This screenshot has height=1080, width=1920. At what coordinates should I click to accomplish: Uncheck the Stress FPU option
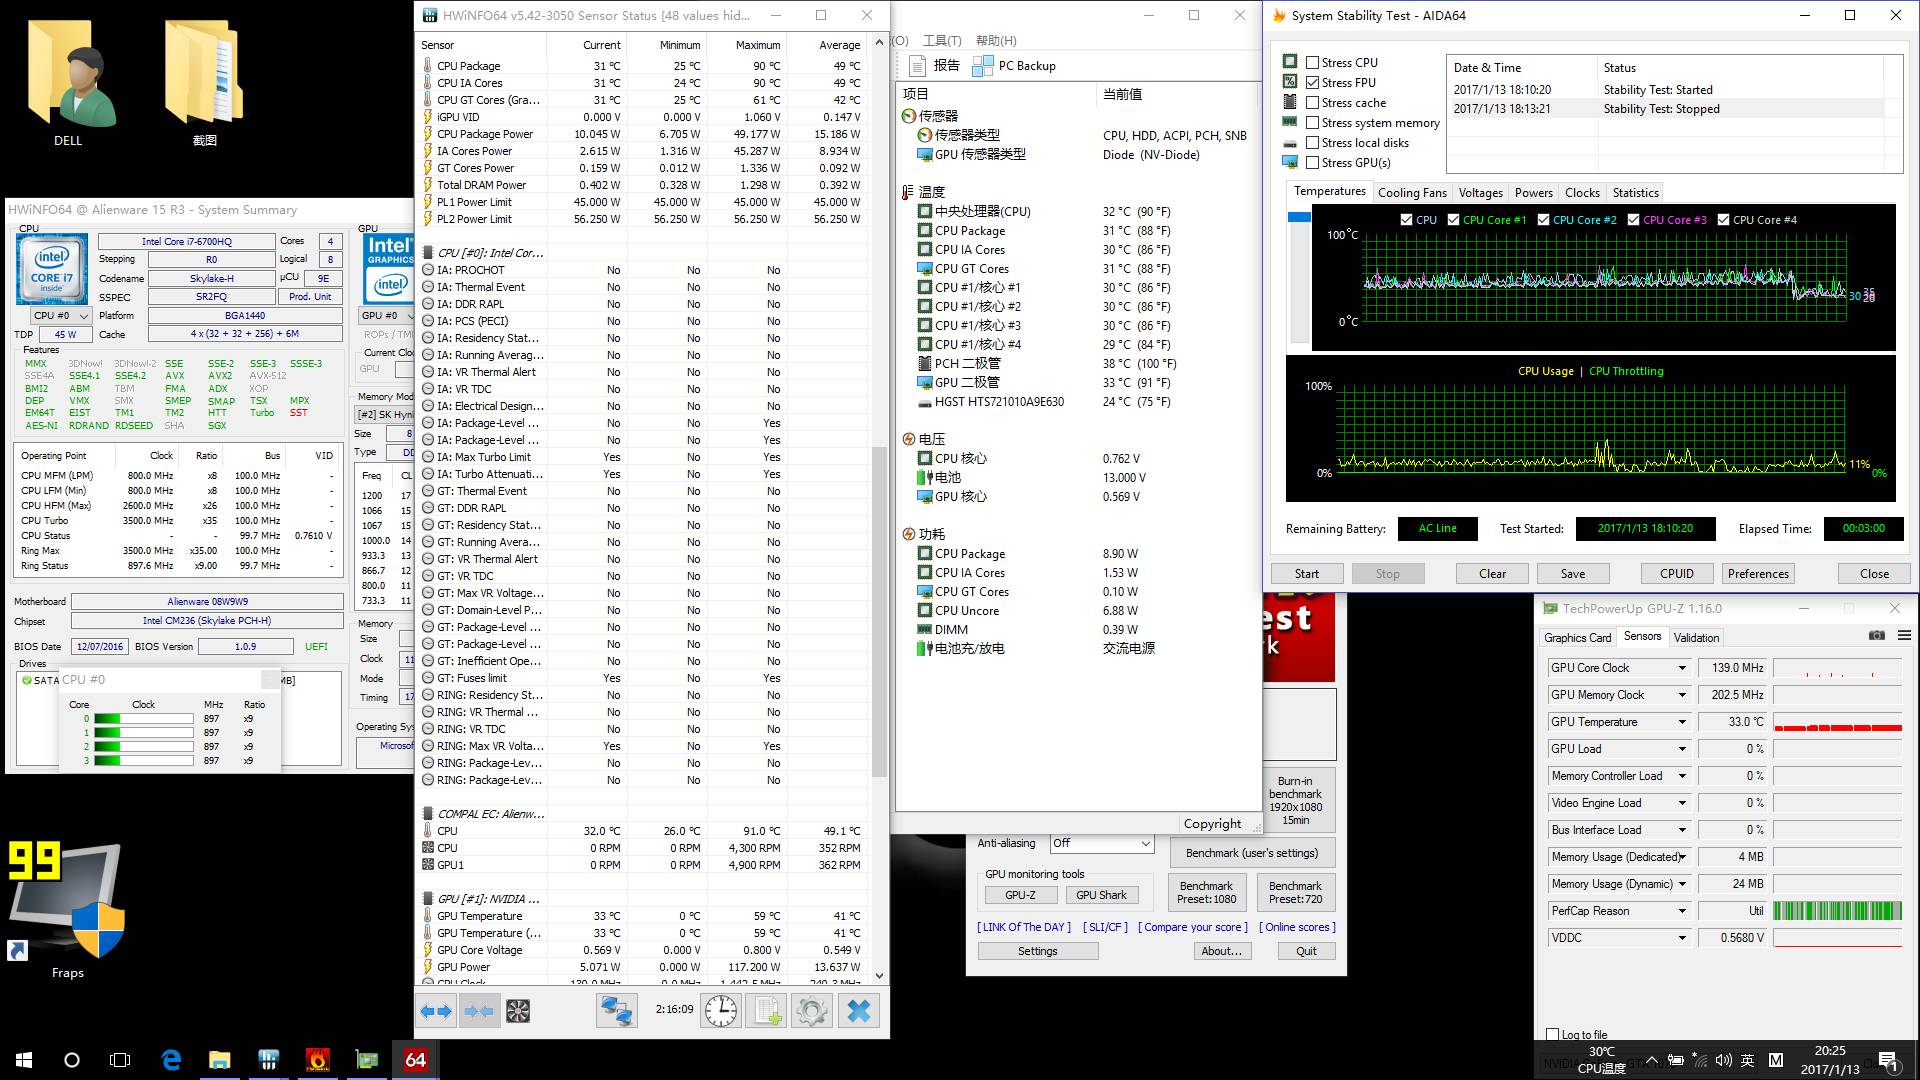coord(1314,82)
